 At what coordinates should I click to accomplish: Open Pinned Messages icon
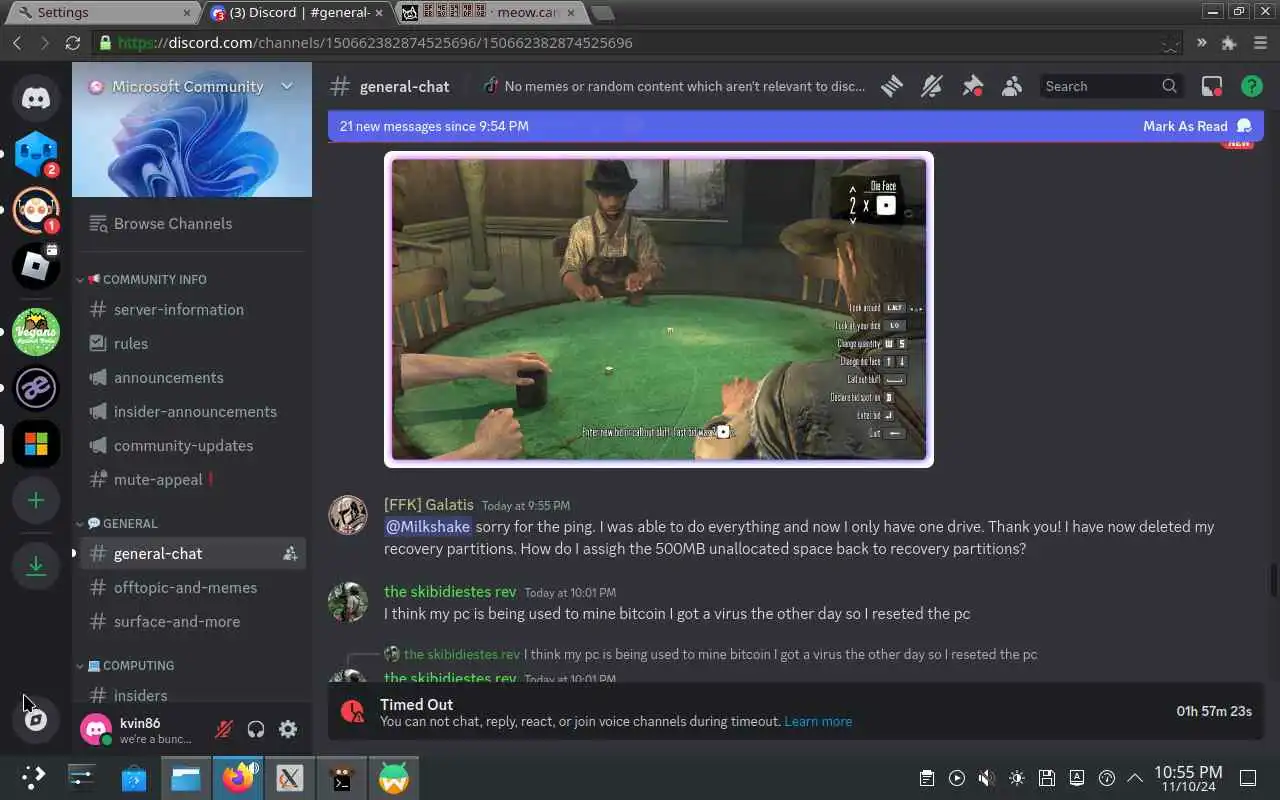[972, 87]
